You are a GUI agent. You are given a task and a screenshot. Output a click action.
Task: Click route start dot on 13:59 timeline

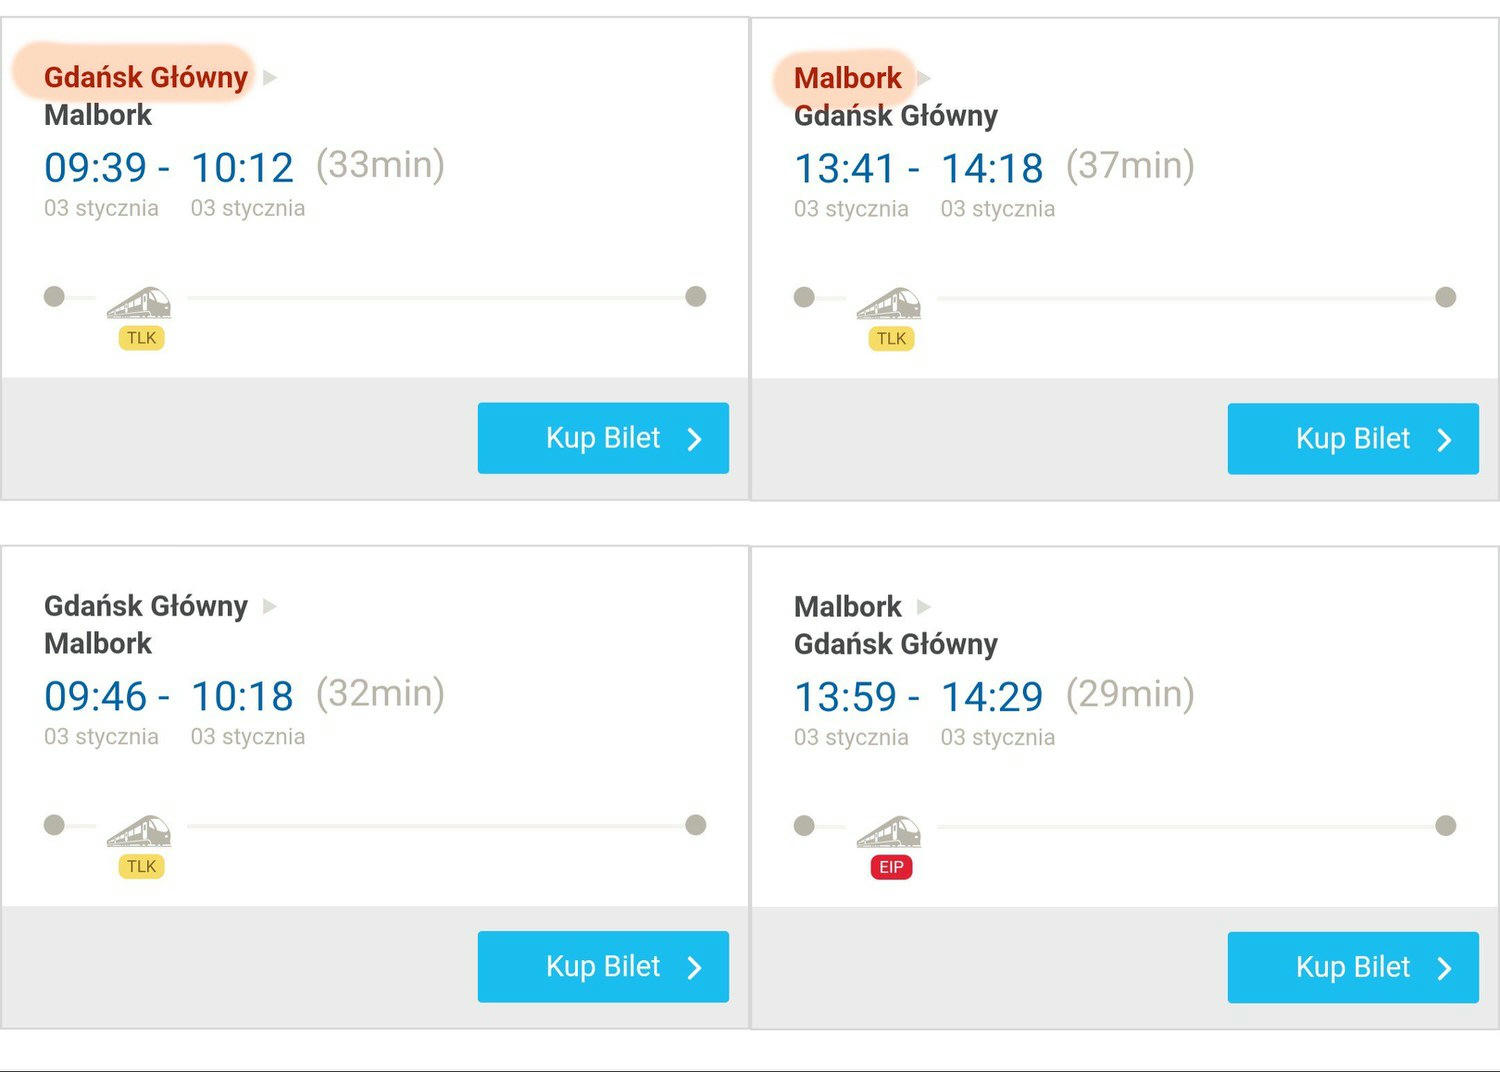point(804,826)
